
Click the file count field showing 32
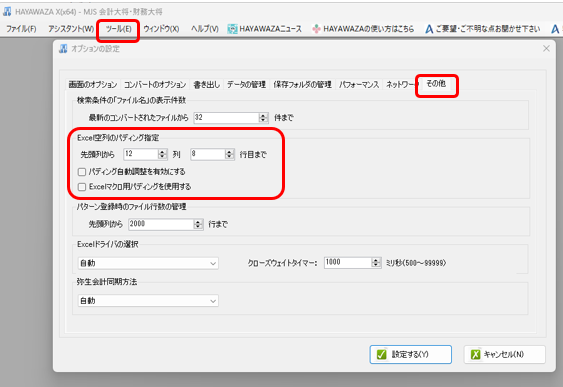point(226,117)
